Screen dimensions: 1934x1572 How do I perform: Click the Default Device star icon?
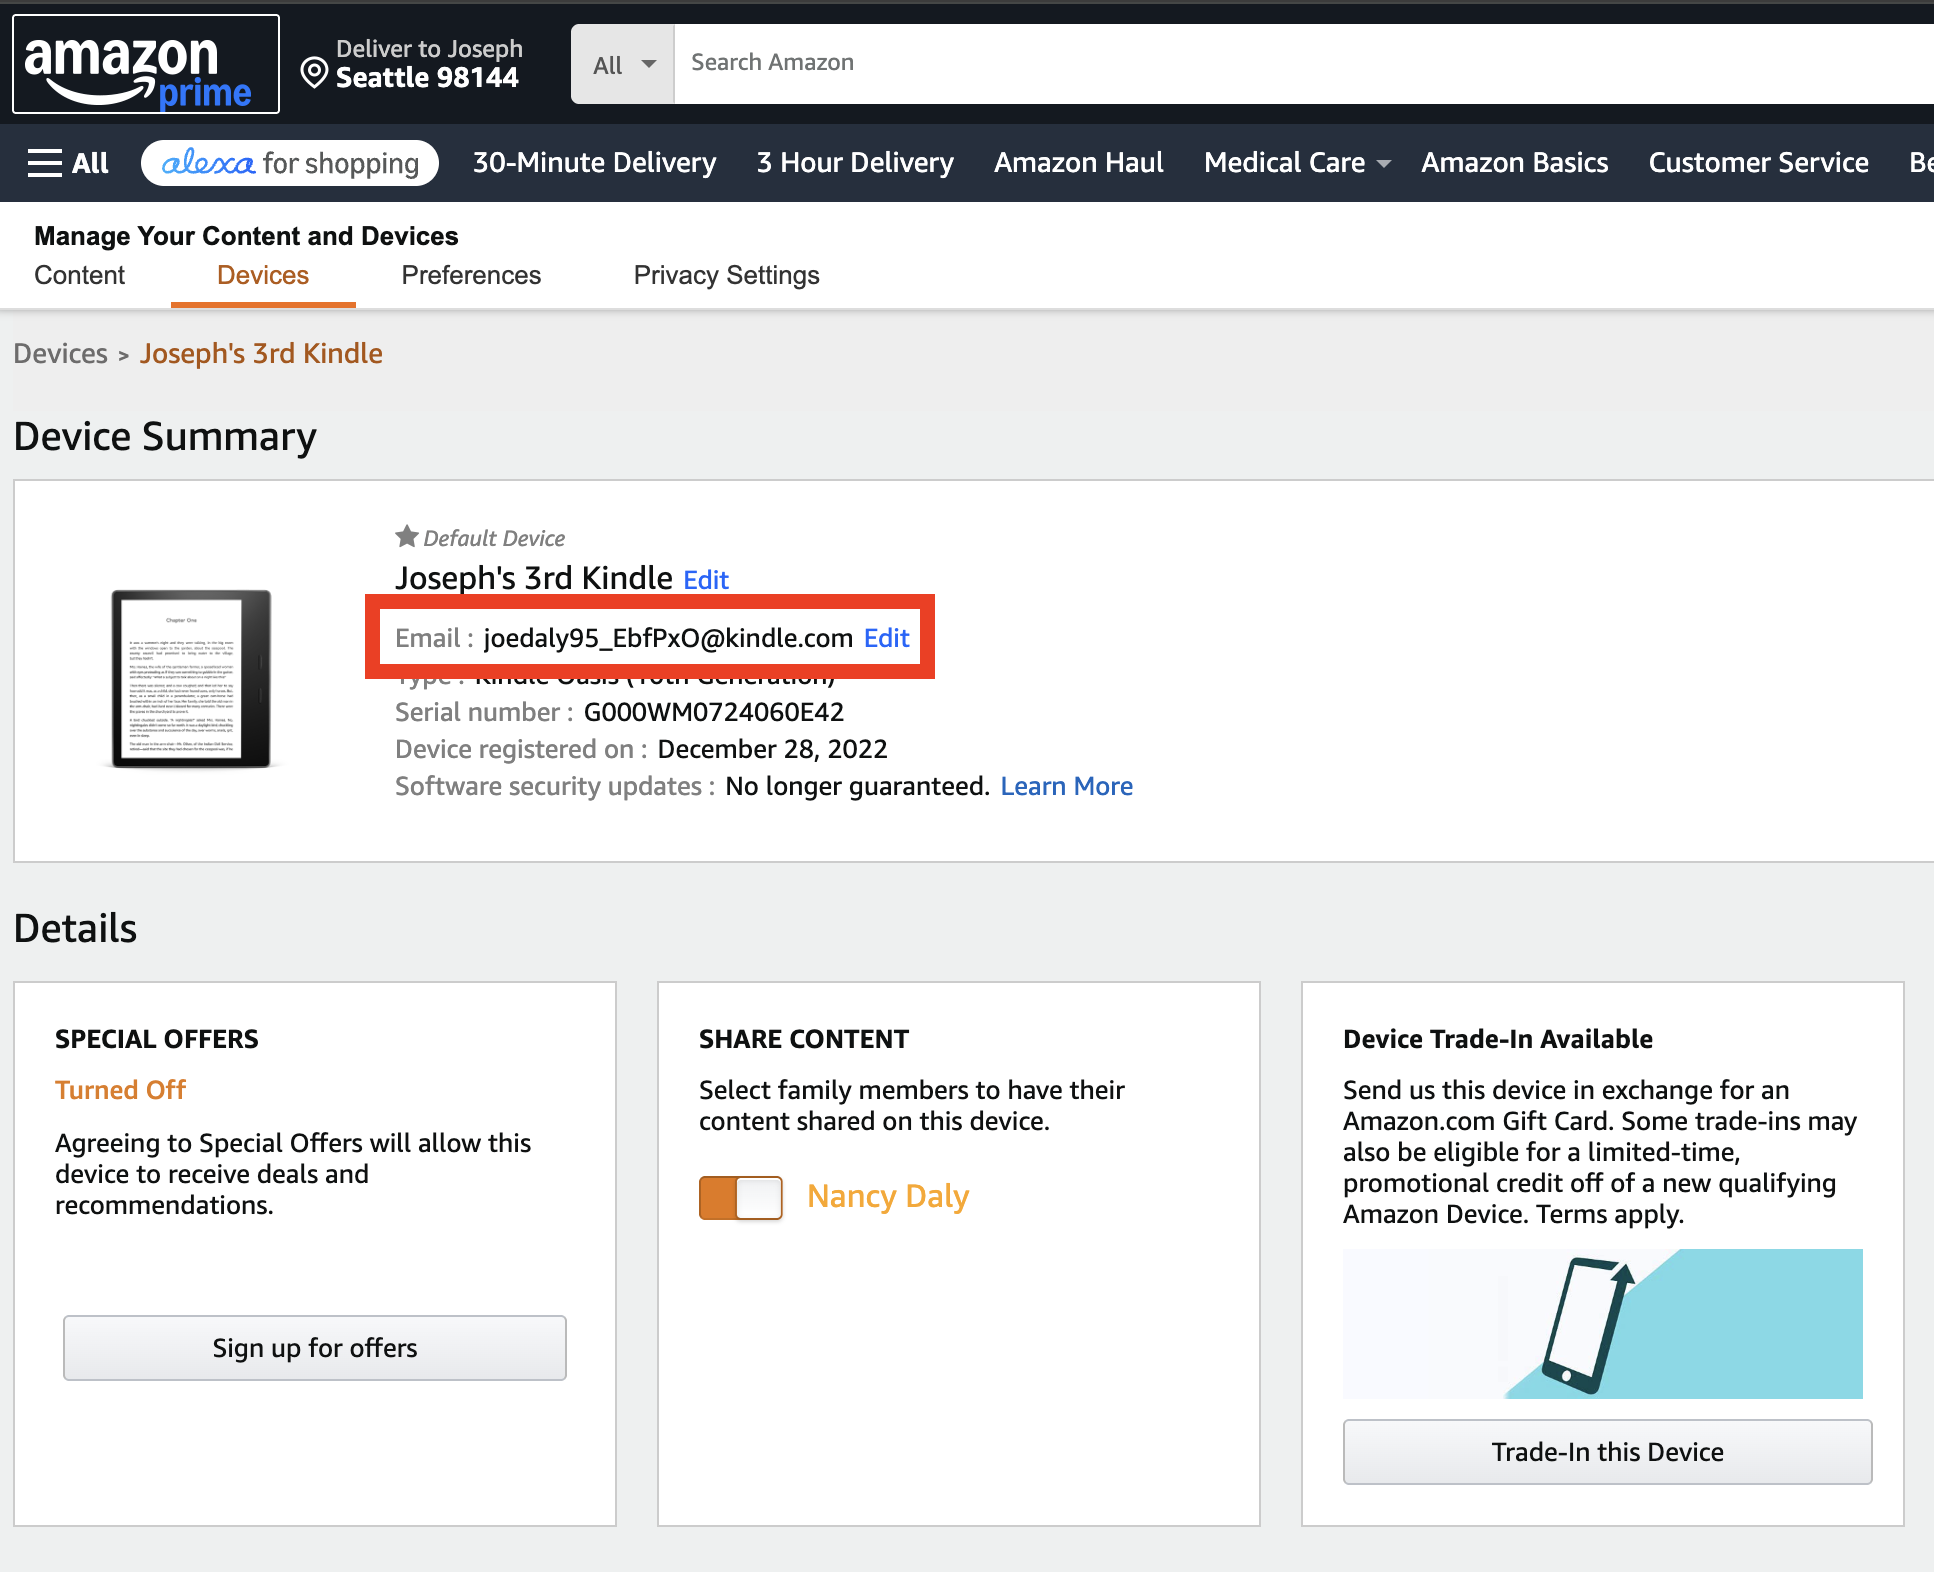406,537
